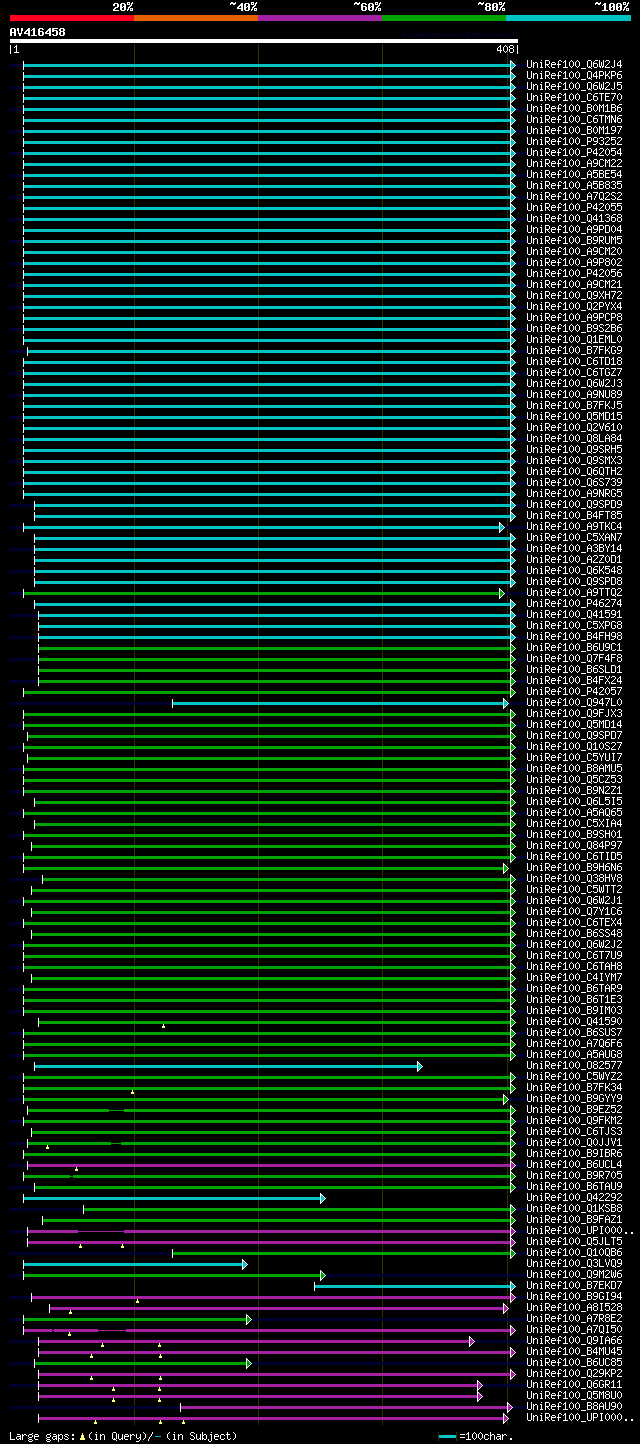Screen dimensions: 640x1444
Task: Select hit label UniRef100_A9NU89
Action: pyautogui.click(x=574, y=395)
